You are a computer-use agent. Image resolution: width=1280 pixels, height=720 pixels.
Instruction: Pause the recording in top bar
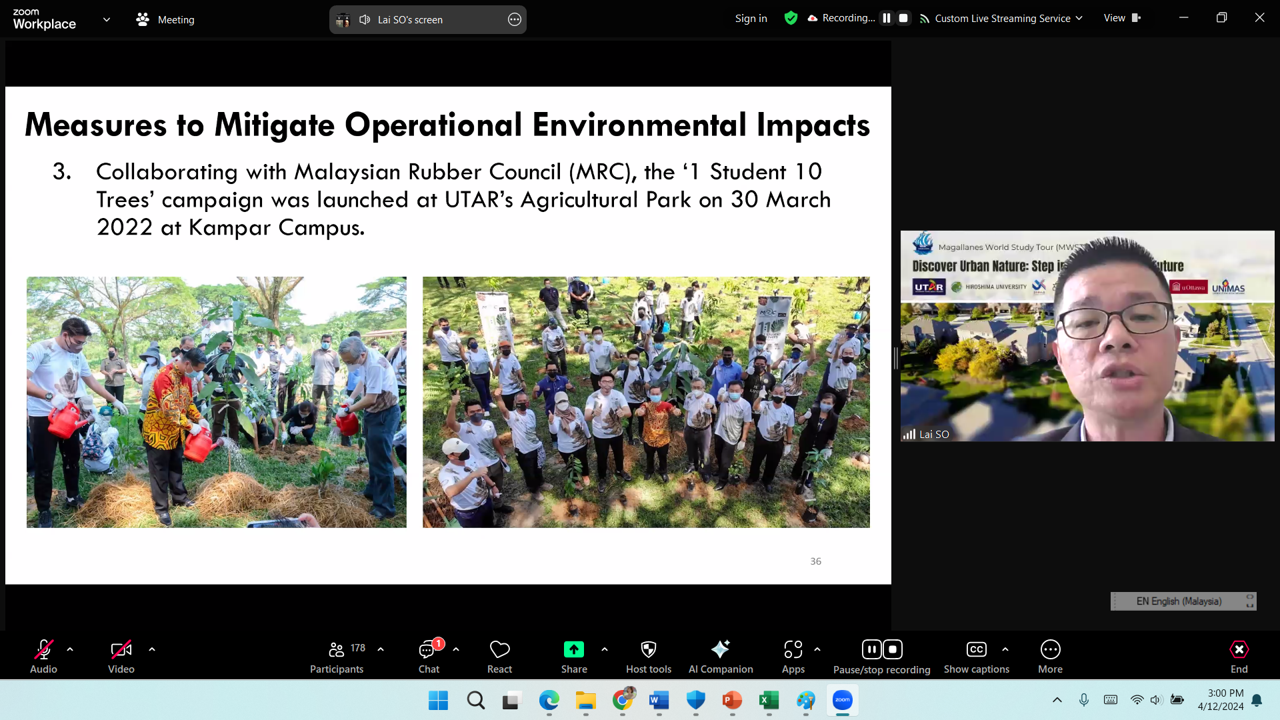(x=886, y=18)
